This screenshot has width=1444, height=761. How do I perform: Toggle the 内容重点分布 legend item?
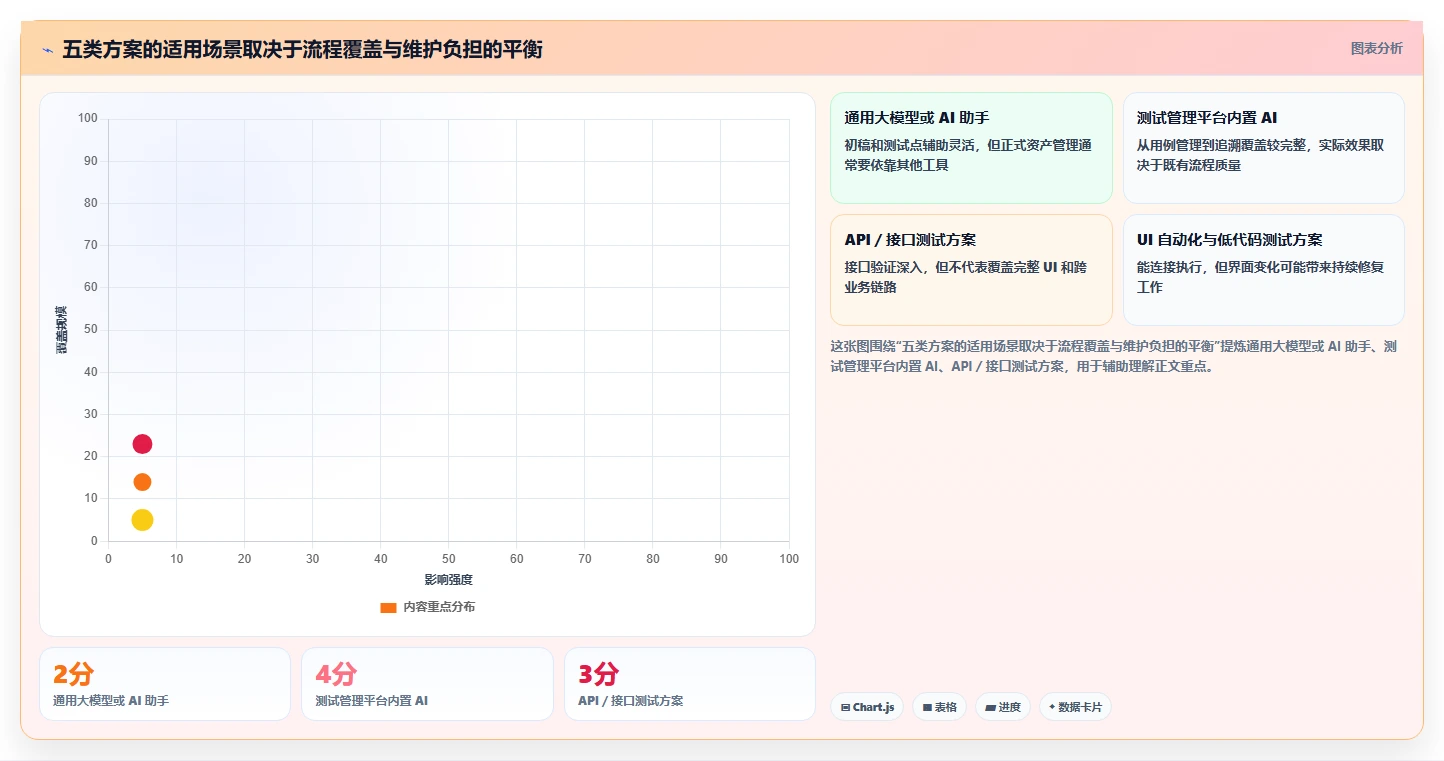[428, 607]
